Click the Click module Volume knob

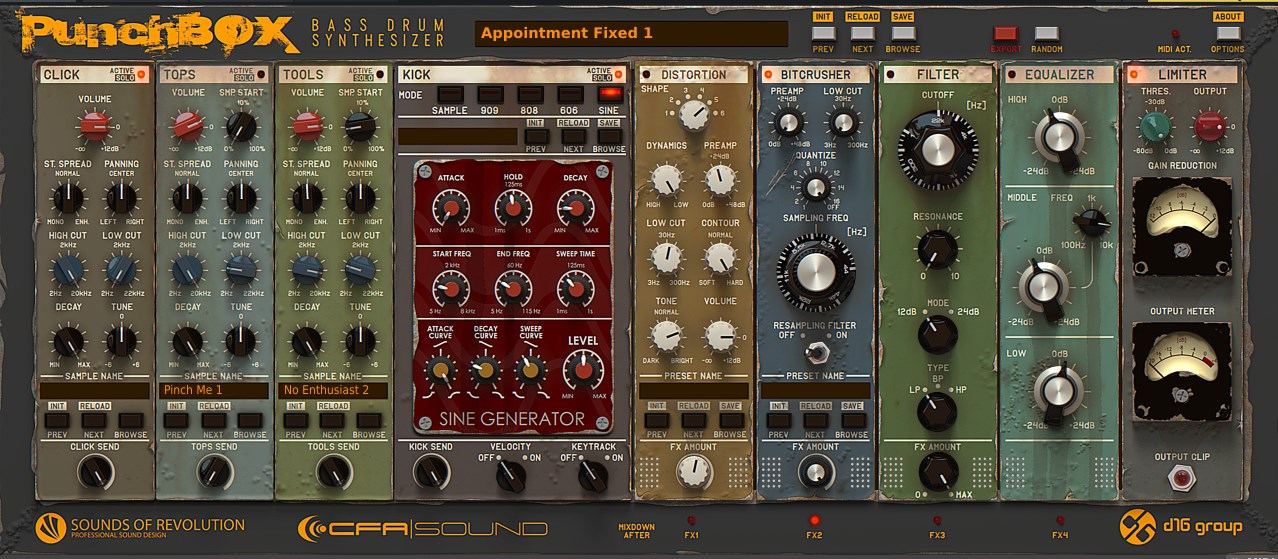(94, 125)
